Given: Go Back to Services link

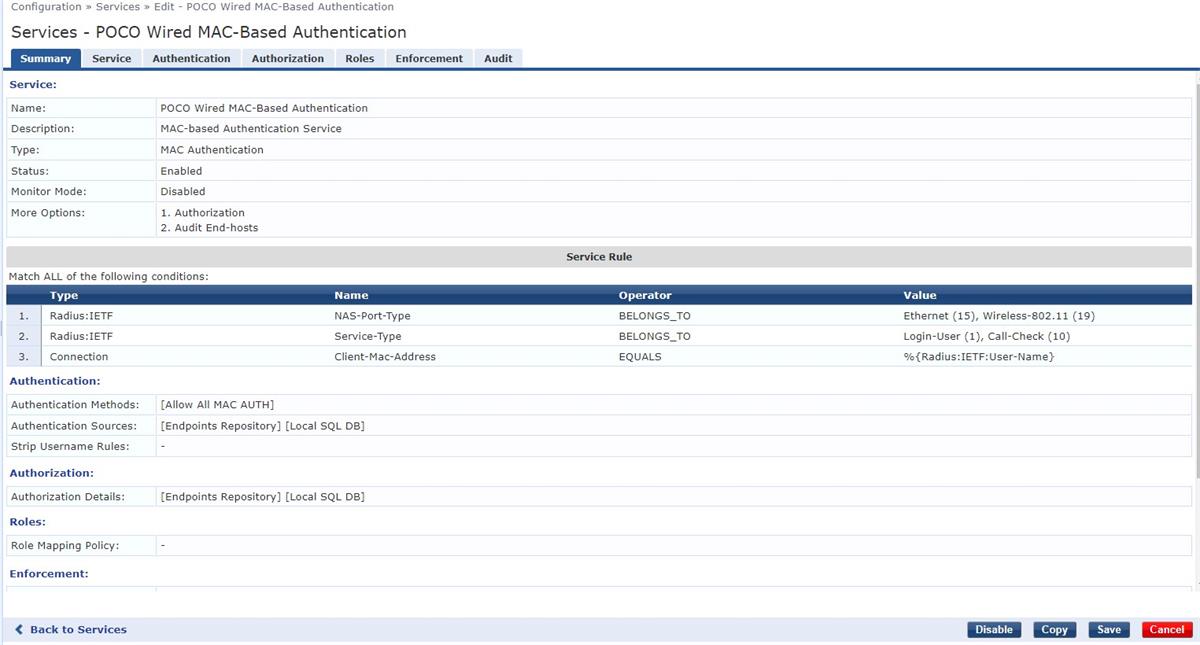Looking at the screenshot, I should pyautogui.click(x=78, y=630).
